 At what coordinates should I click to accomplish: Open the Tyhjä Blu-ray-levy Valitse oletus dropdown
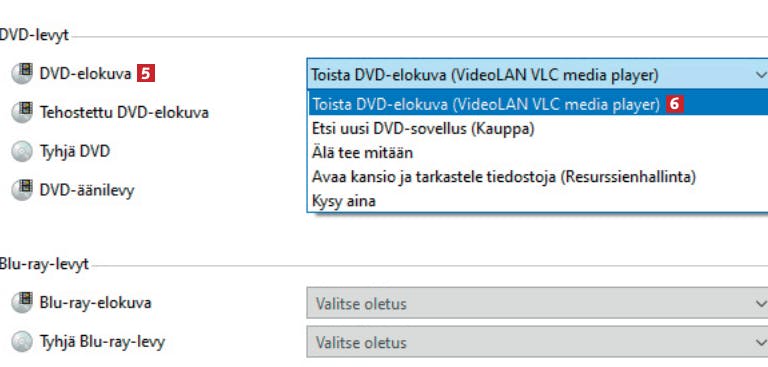tap(537, 342)
